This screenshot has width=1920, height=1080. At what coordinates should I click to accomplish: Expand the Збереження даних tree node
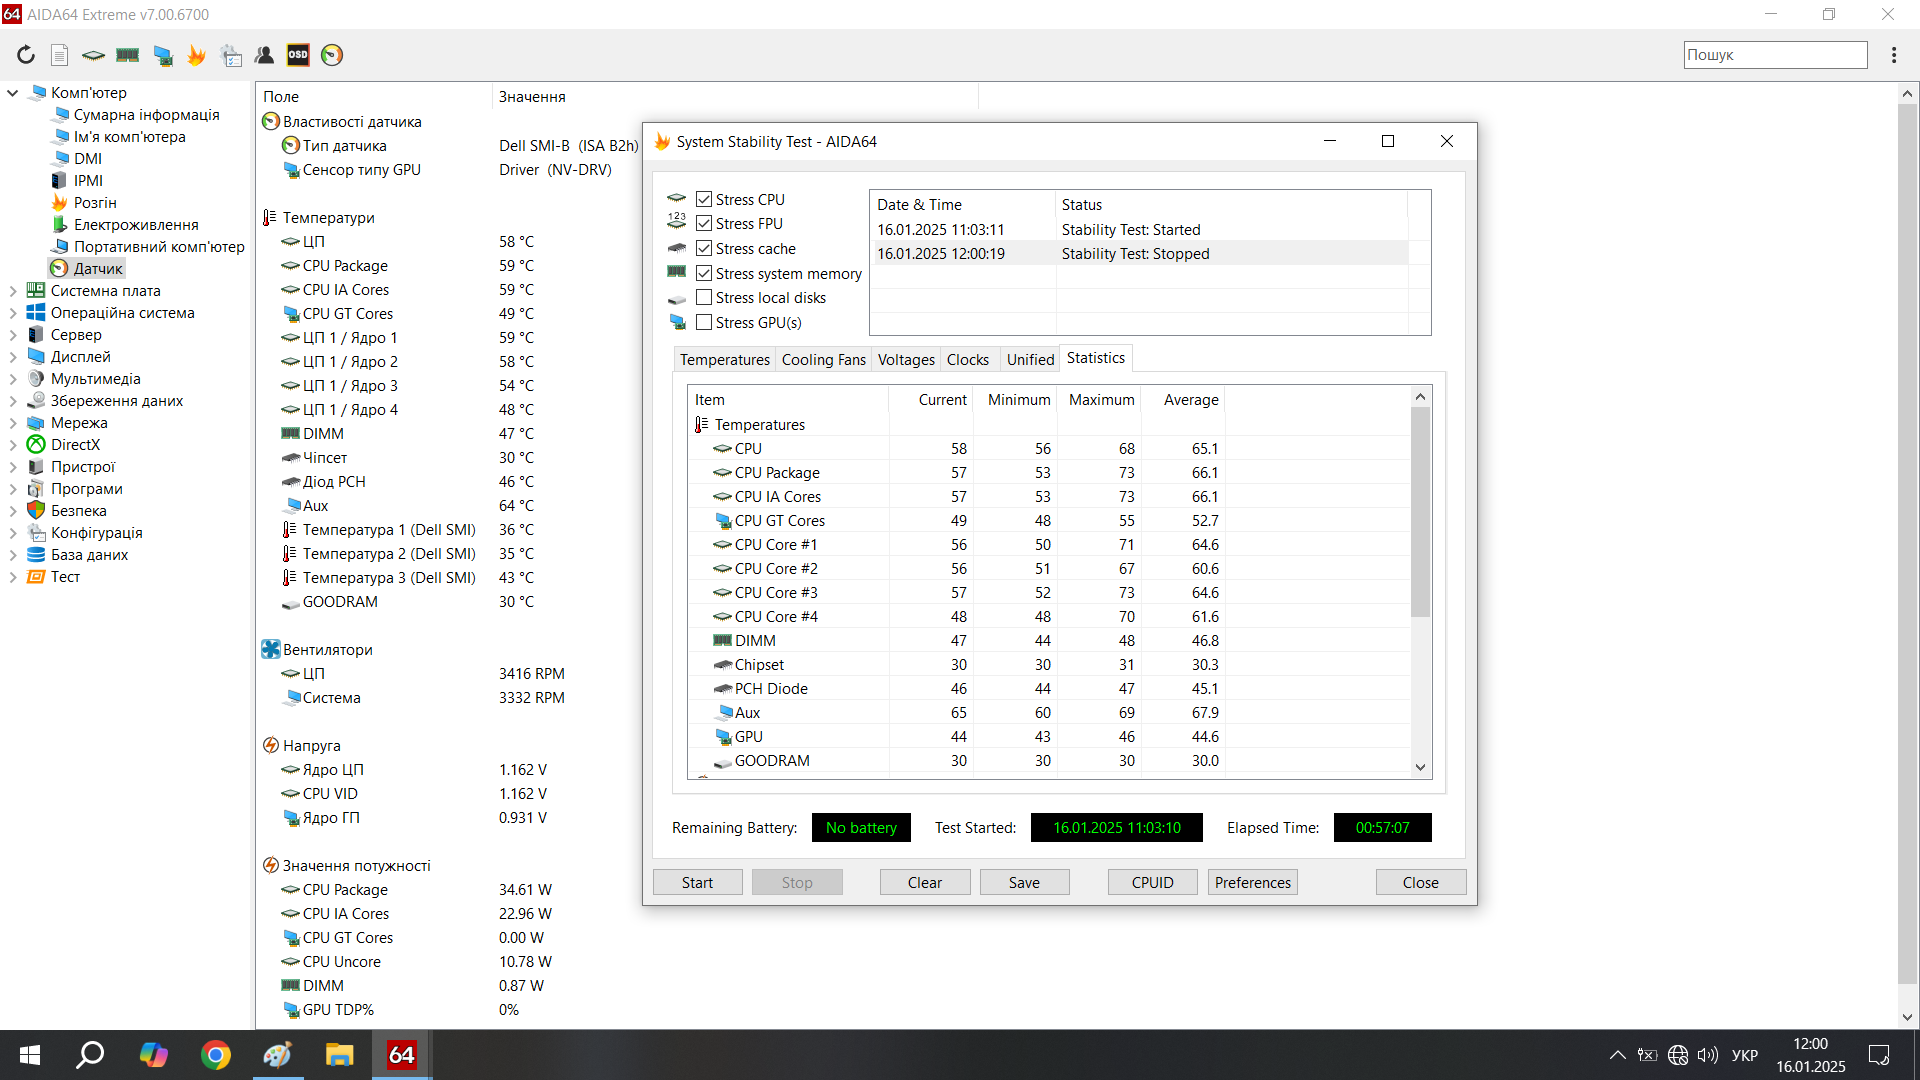(x=13, y=401)
